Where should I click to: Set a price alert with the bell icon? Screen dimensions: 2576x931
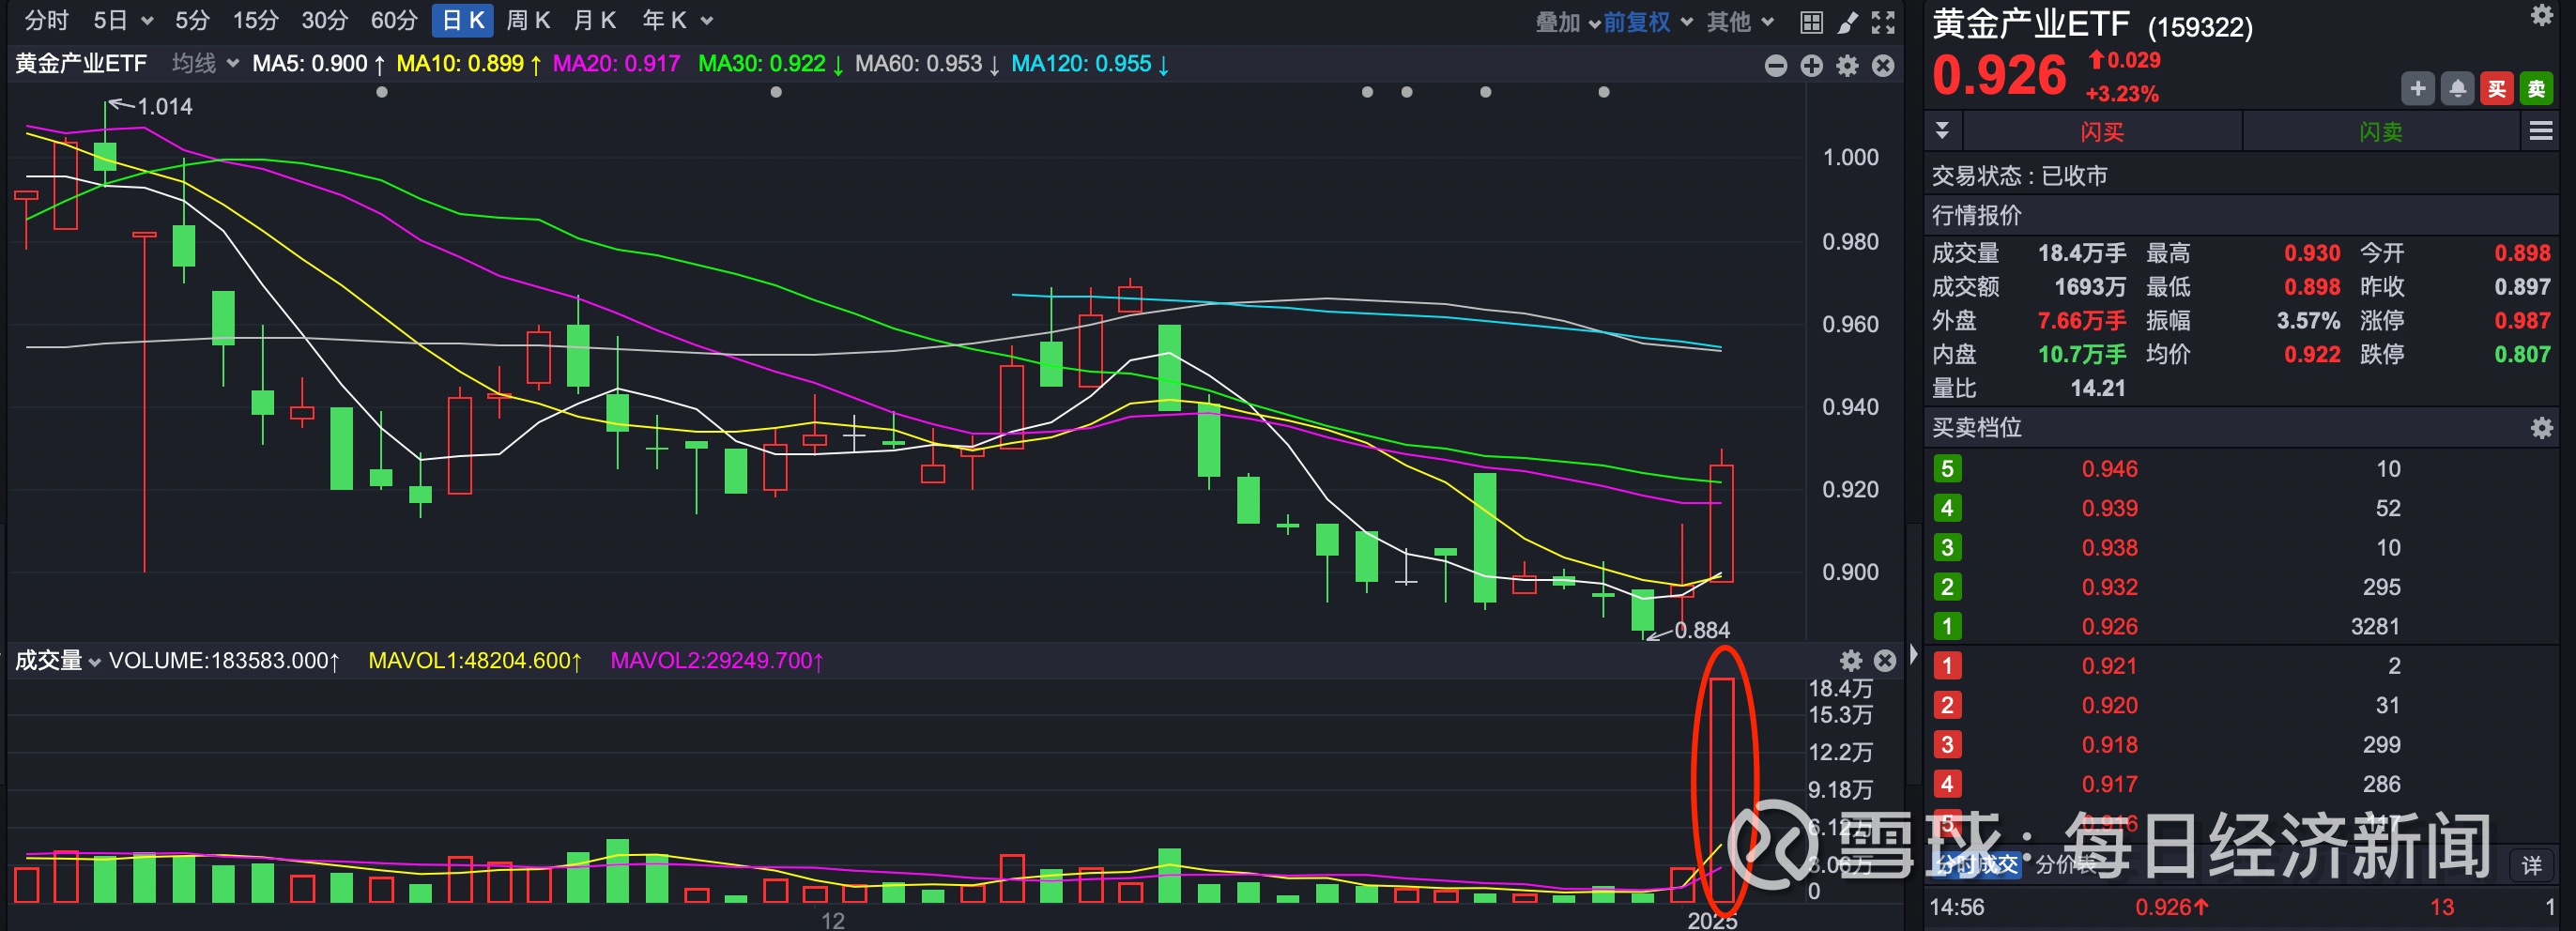coord(2457,88)
